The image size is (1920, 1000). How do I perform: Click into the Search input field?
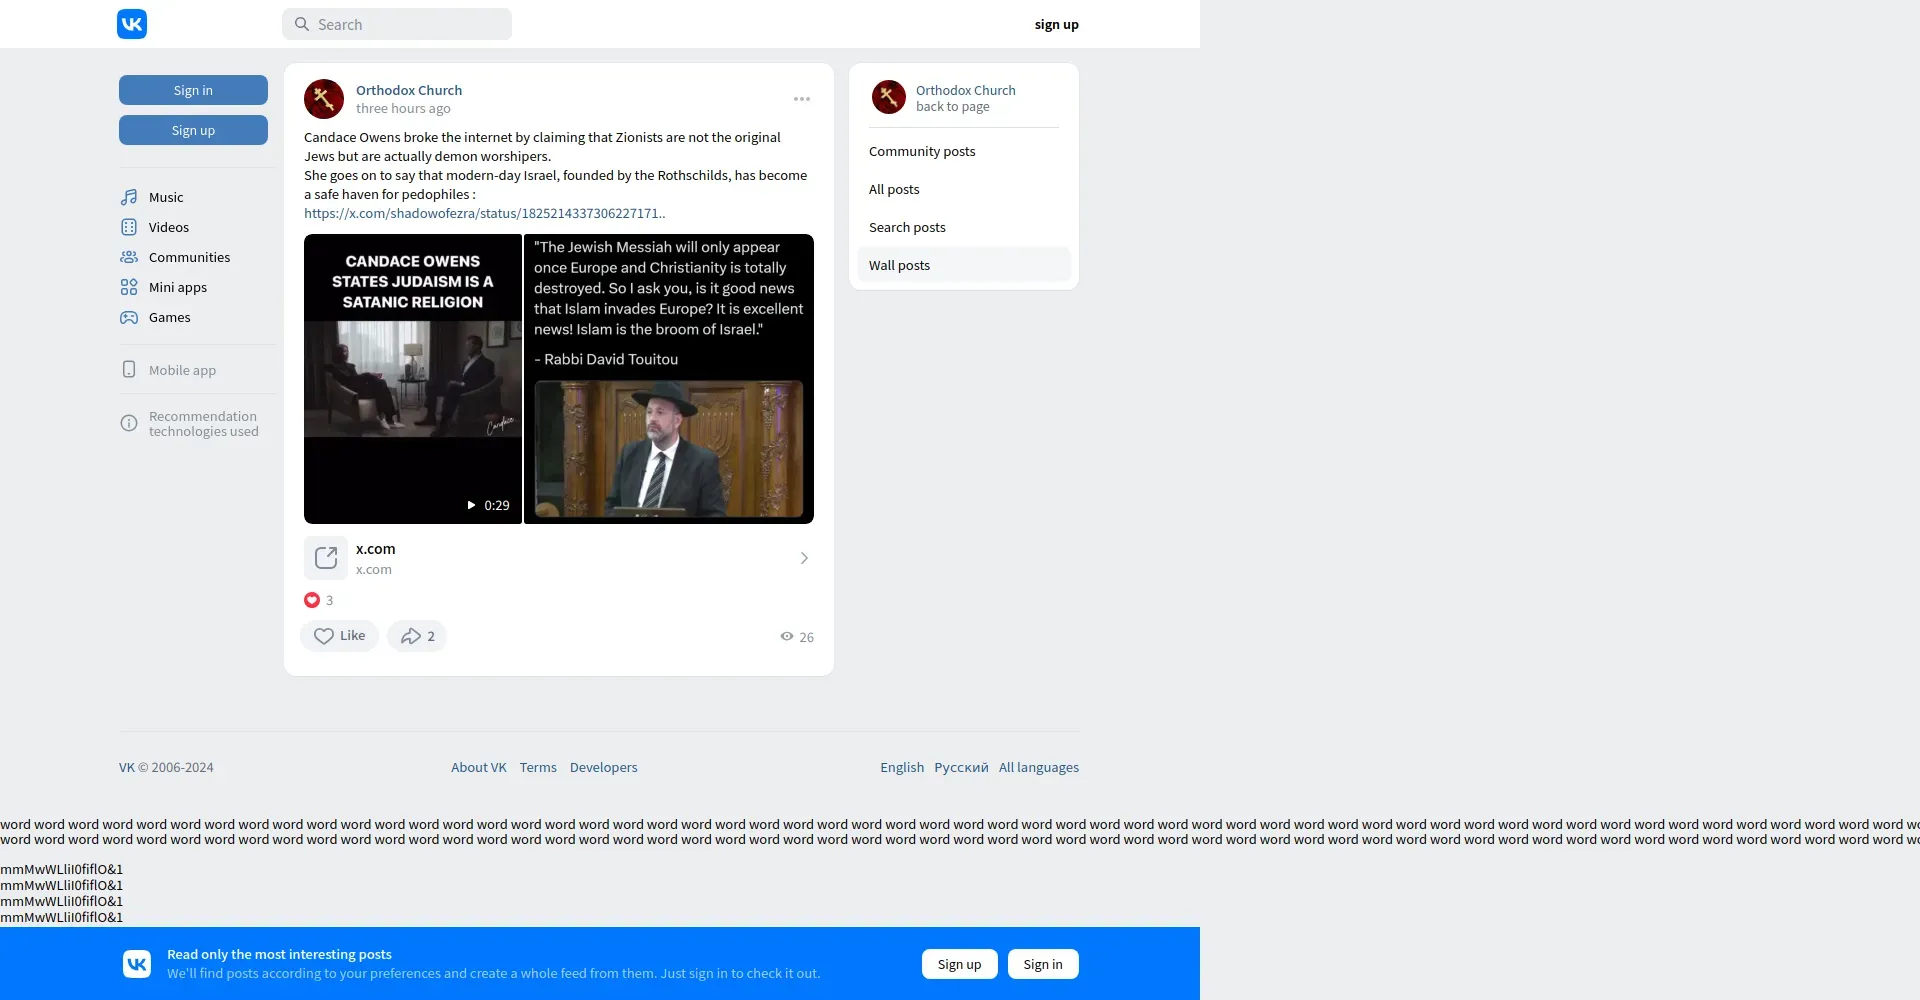pos(397,24)
